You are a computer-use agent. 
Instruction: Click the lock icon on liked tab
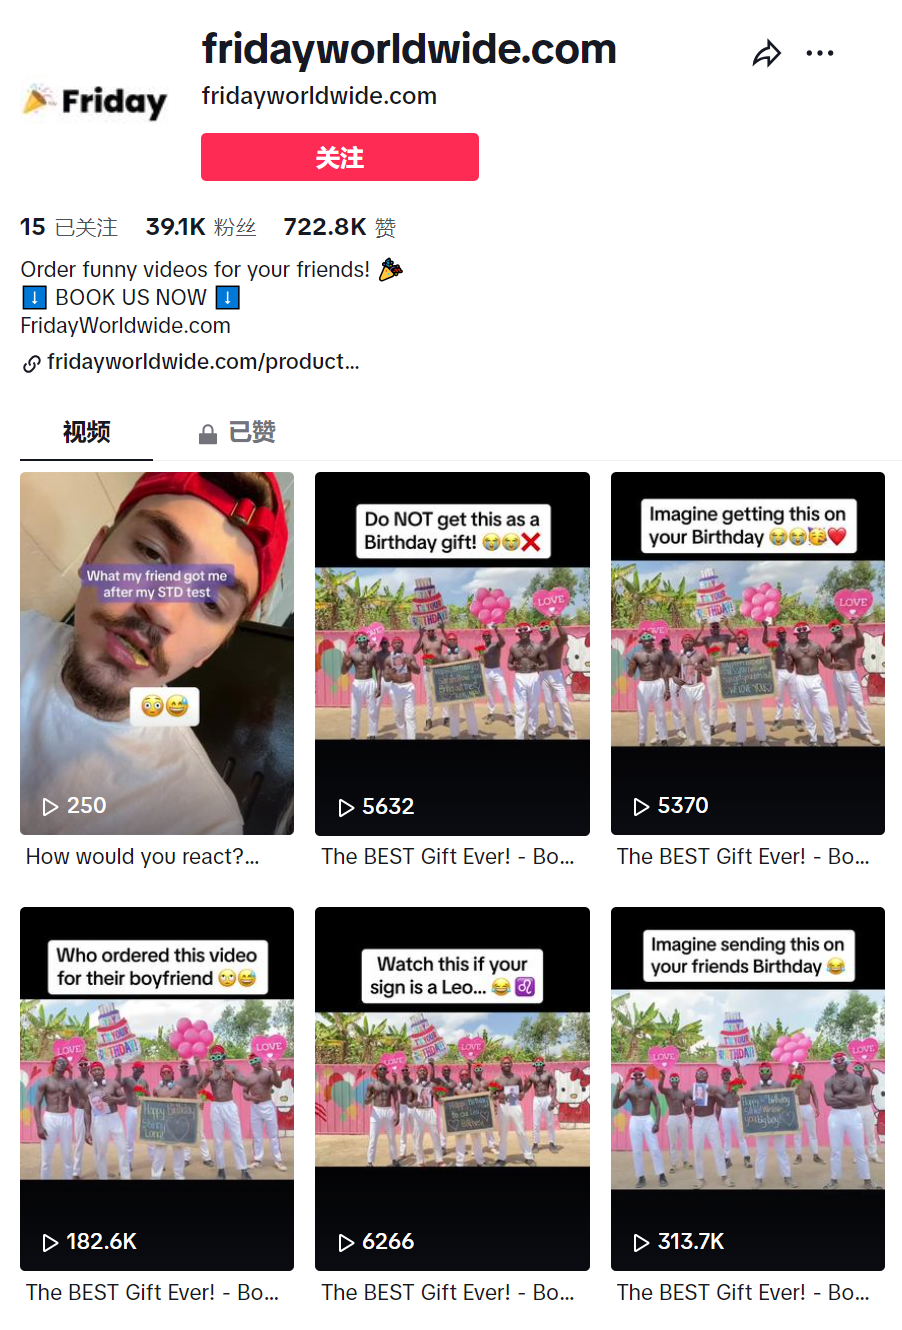coord(208,434)
